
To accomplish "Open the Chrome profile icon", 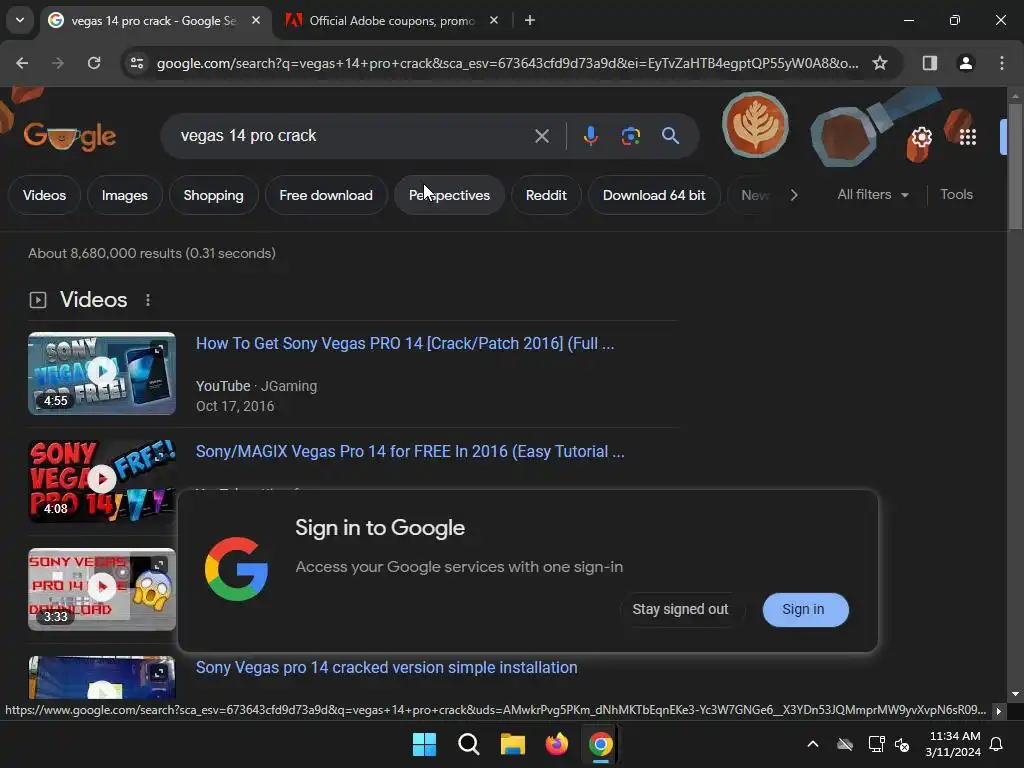I will click(965, 63).
